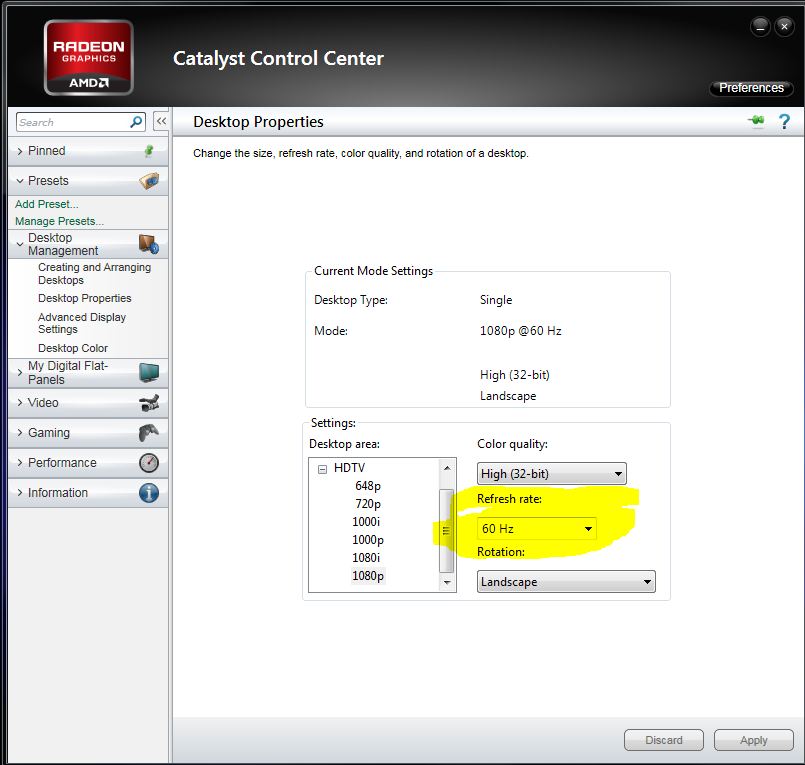805x765 pixels.
Task: Click the Apply button
Action: tap(753, 740)
